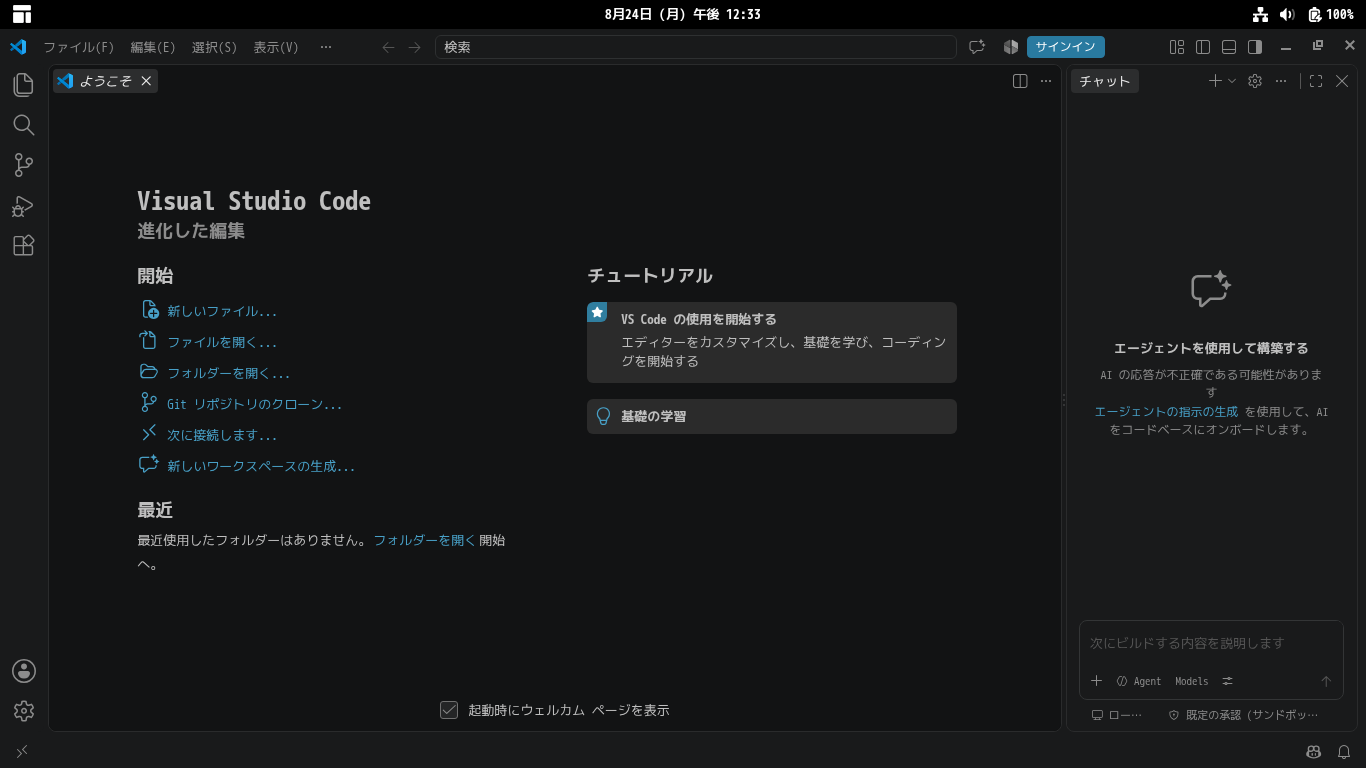Screen dimensions: 1366x768
Task: Open the GNOME activities overview icon
Action: coord(22,14)
